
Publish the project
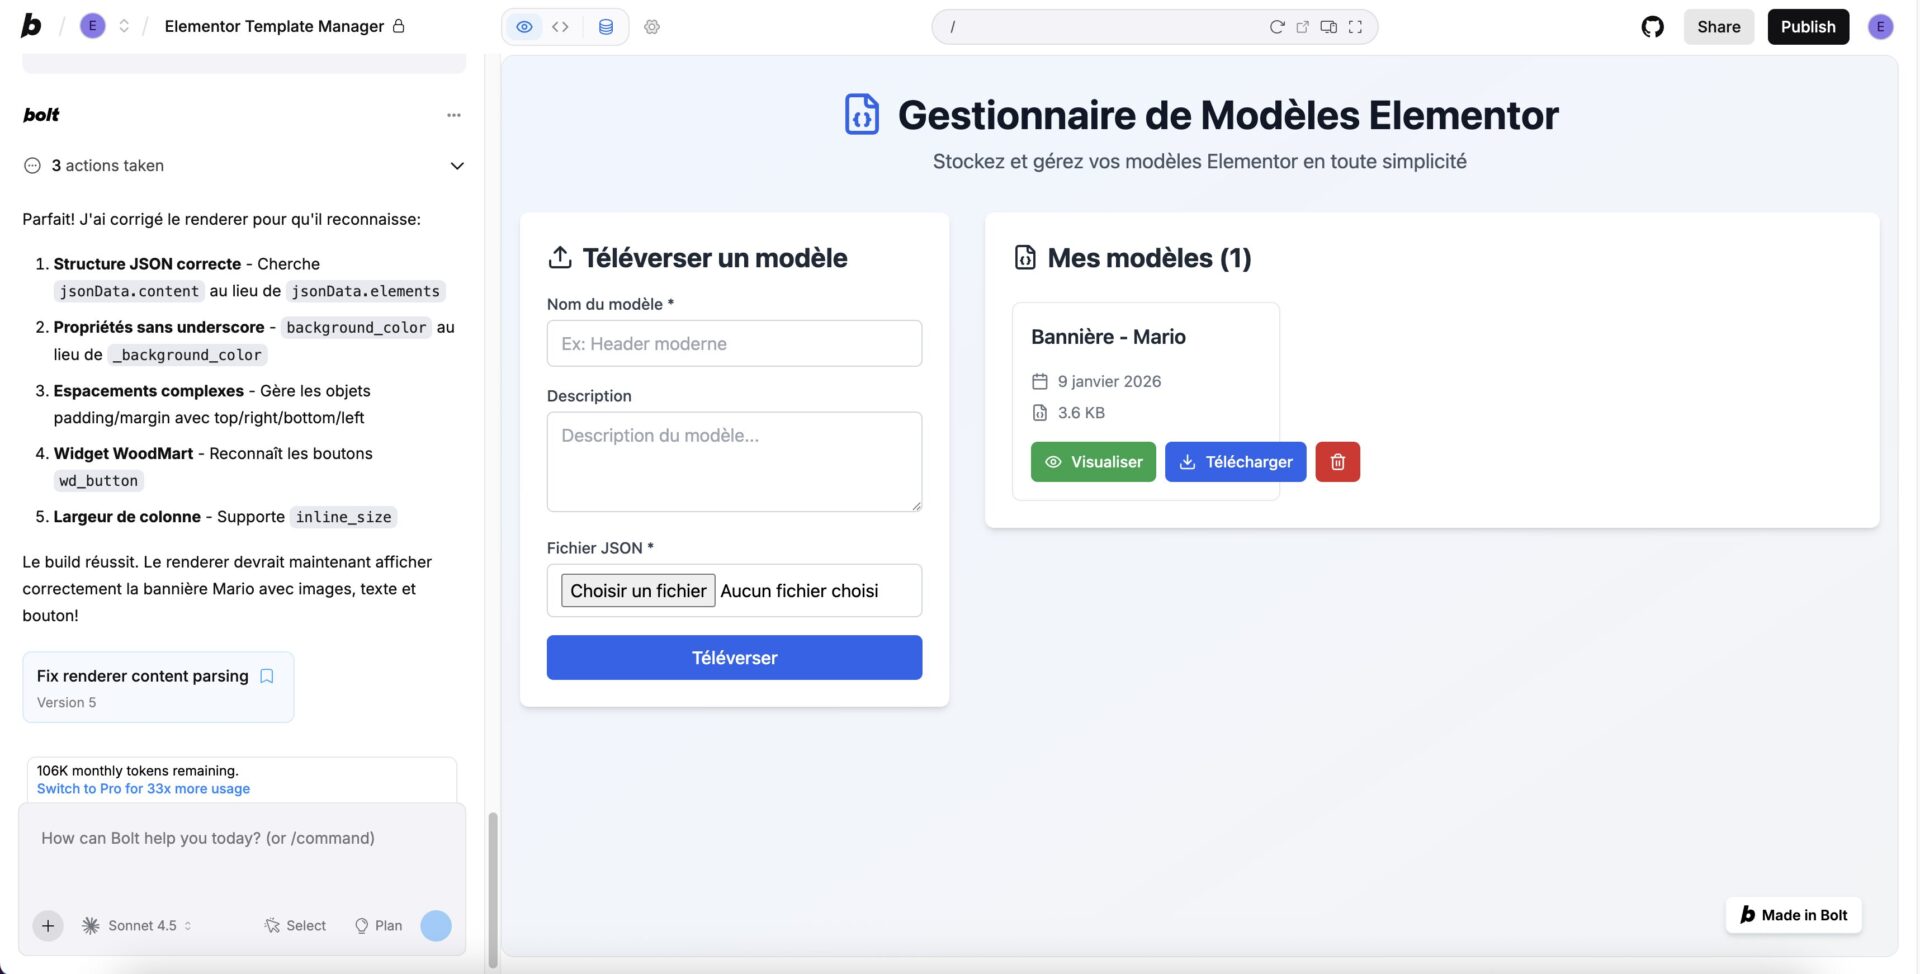[x=1807, y=27]
